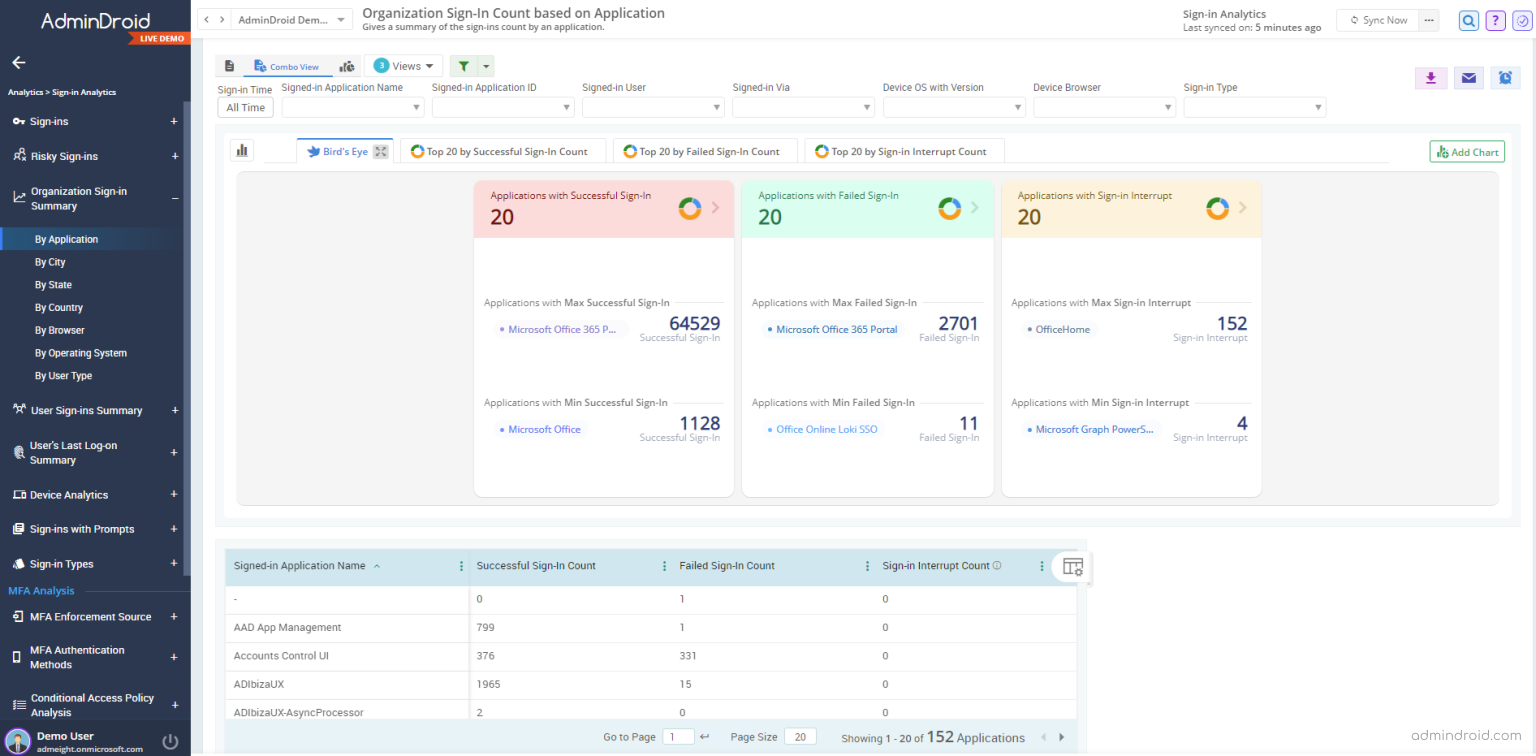This screenshot has width=1536, height=756.
Task: Open the Top 20 by Failed Sign-In Count tab
Action: coord(705,151)
